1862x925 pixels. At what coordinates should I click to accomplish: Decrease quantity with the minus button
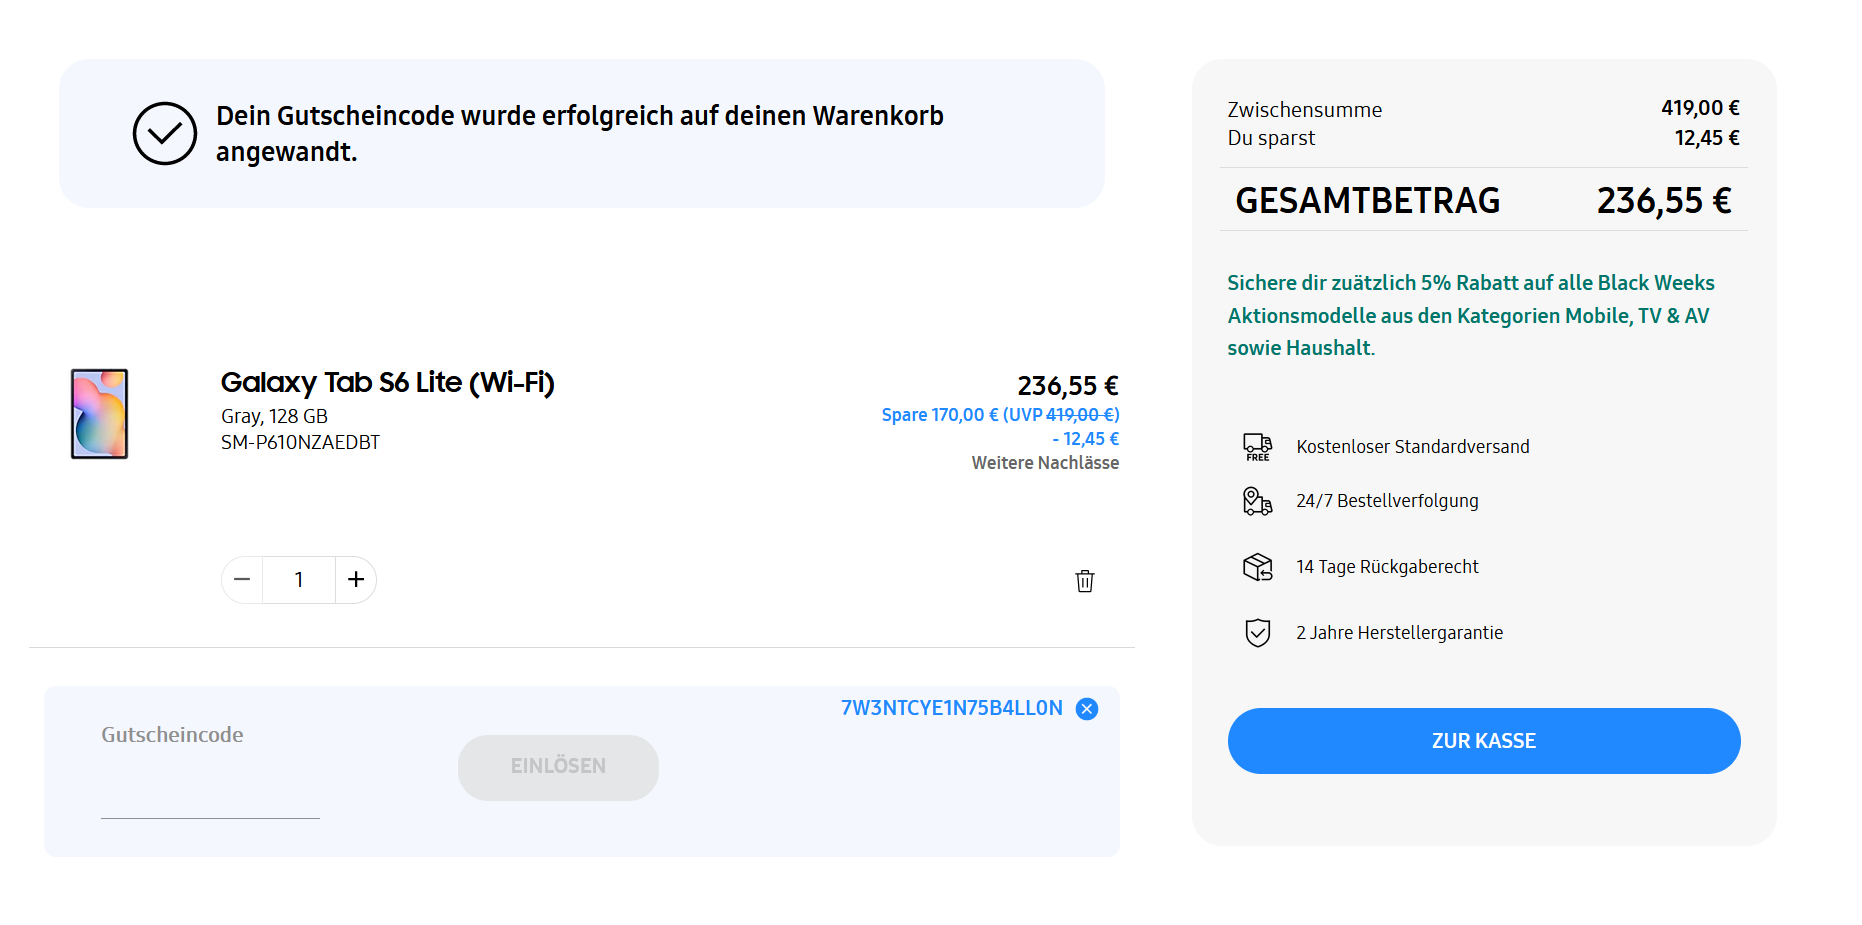coord(242,580)
